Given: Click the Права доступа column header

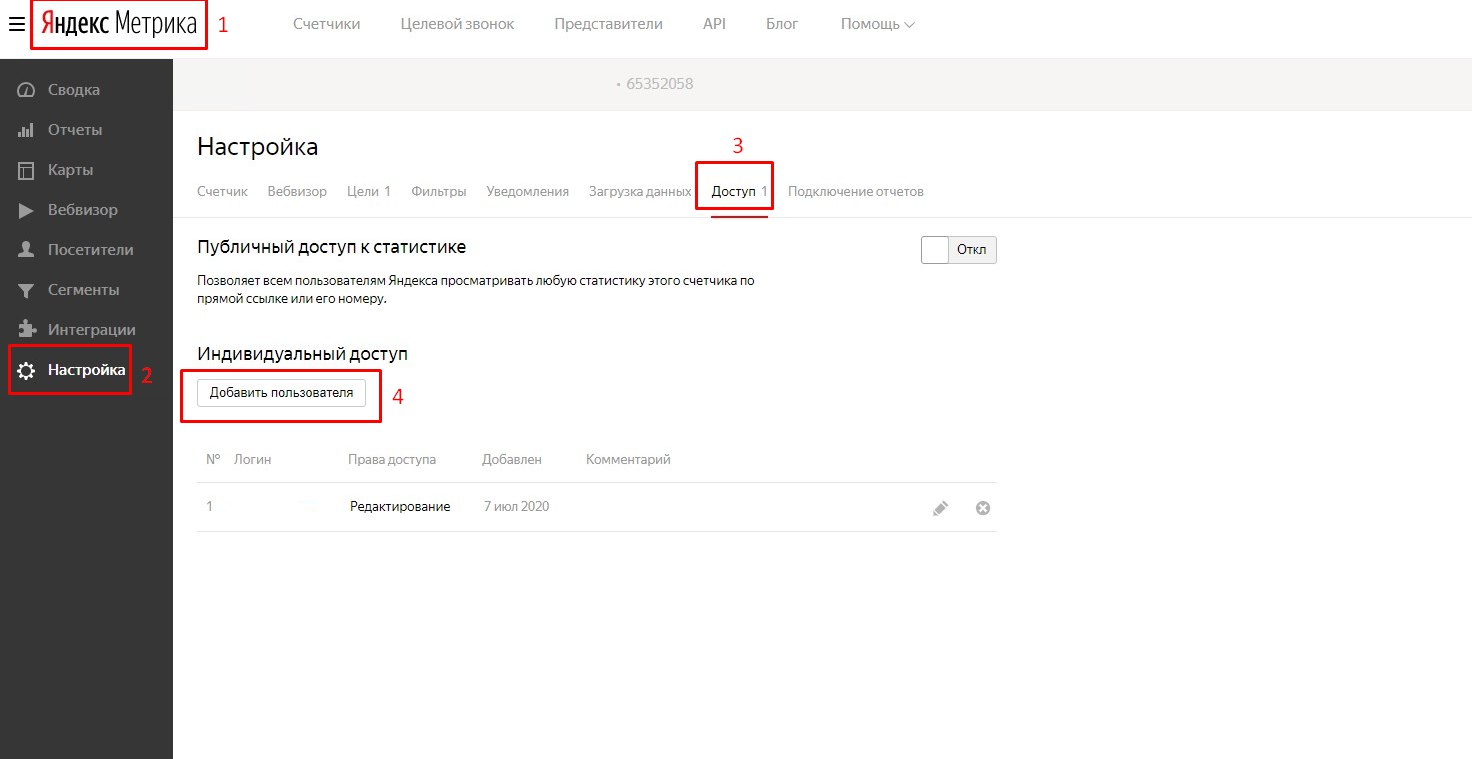Looking at the screenshot, I should 392,460.
